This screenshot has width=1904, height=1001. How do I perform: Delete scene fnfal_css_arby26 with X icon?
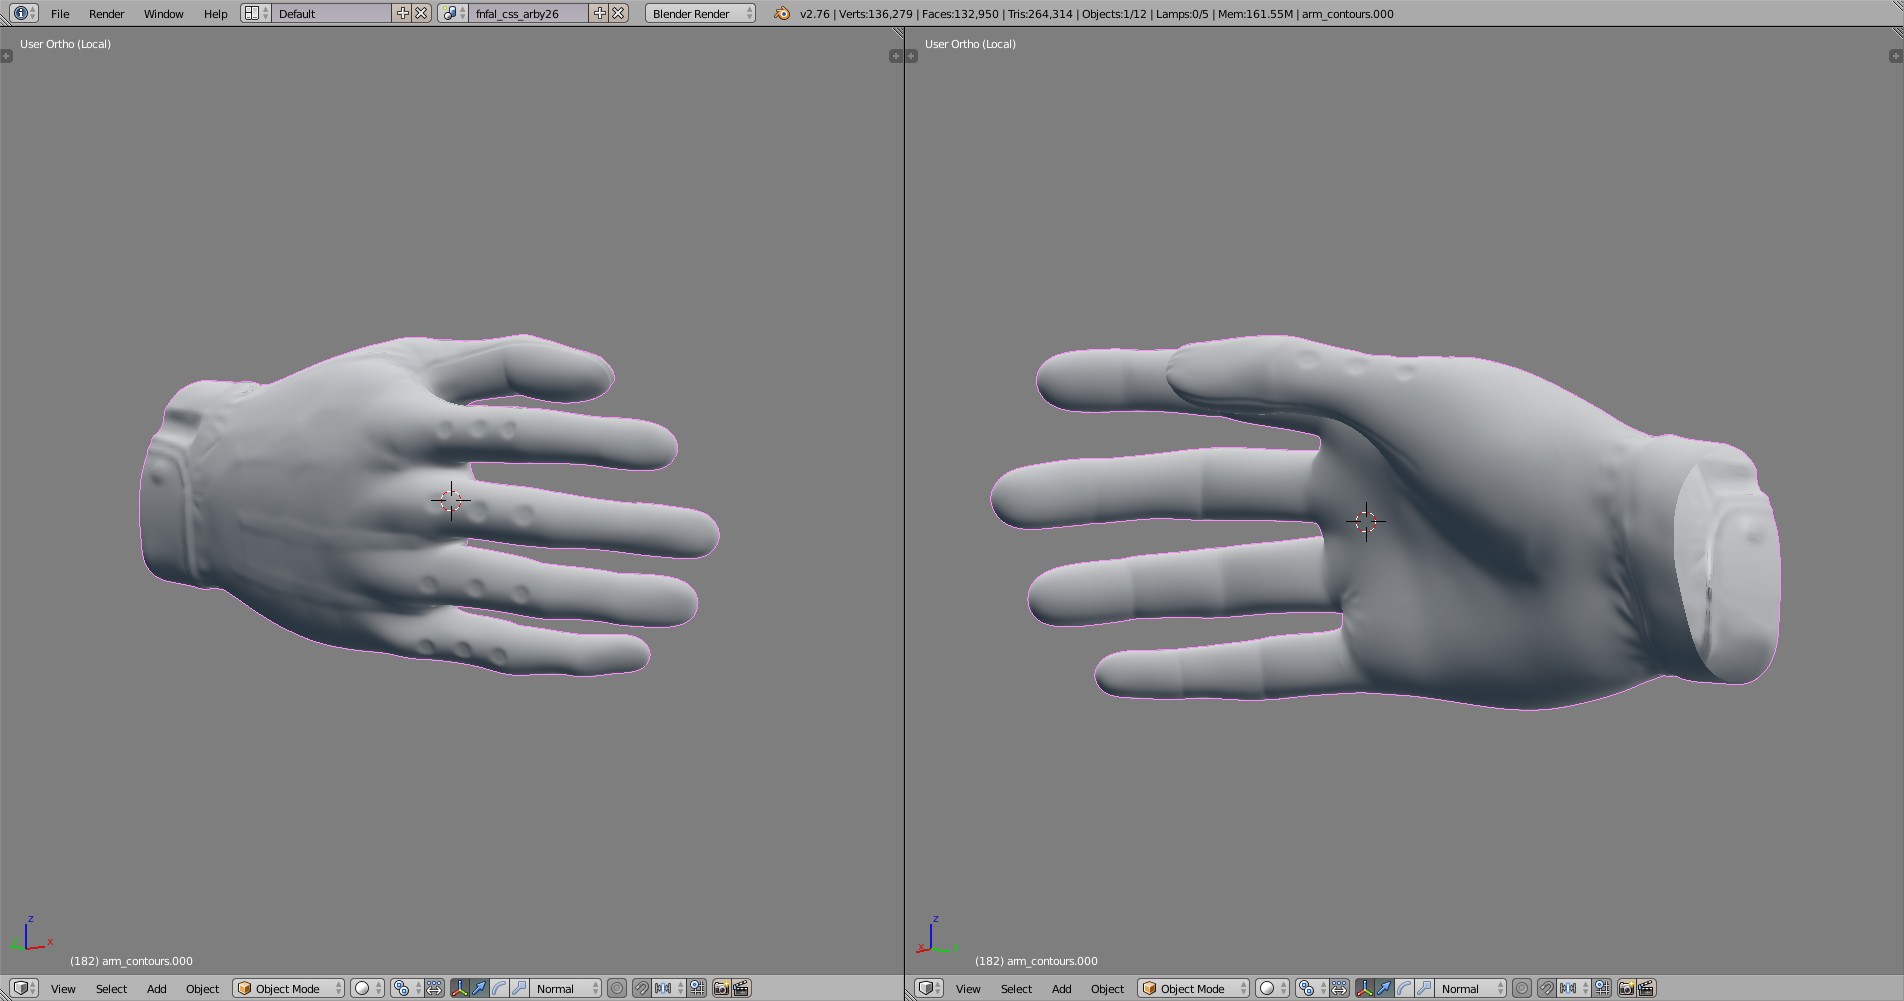click(619, 13)
